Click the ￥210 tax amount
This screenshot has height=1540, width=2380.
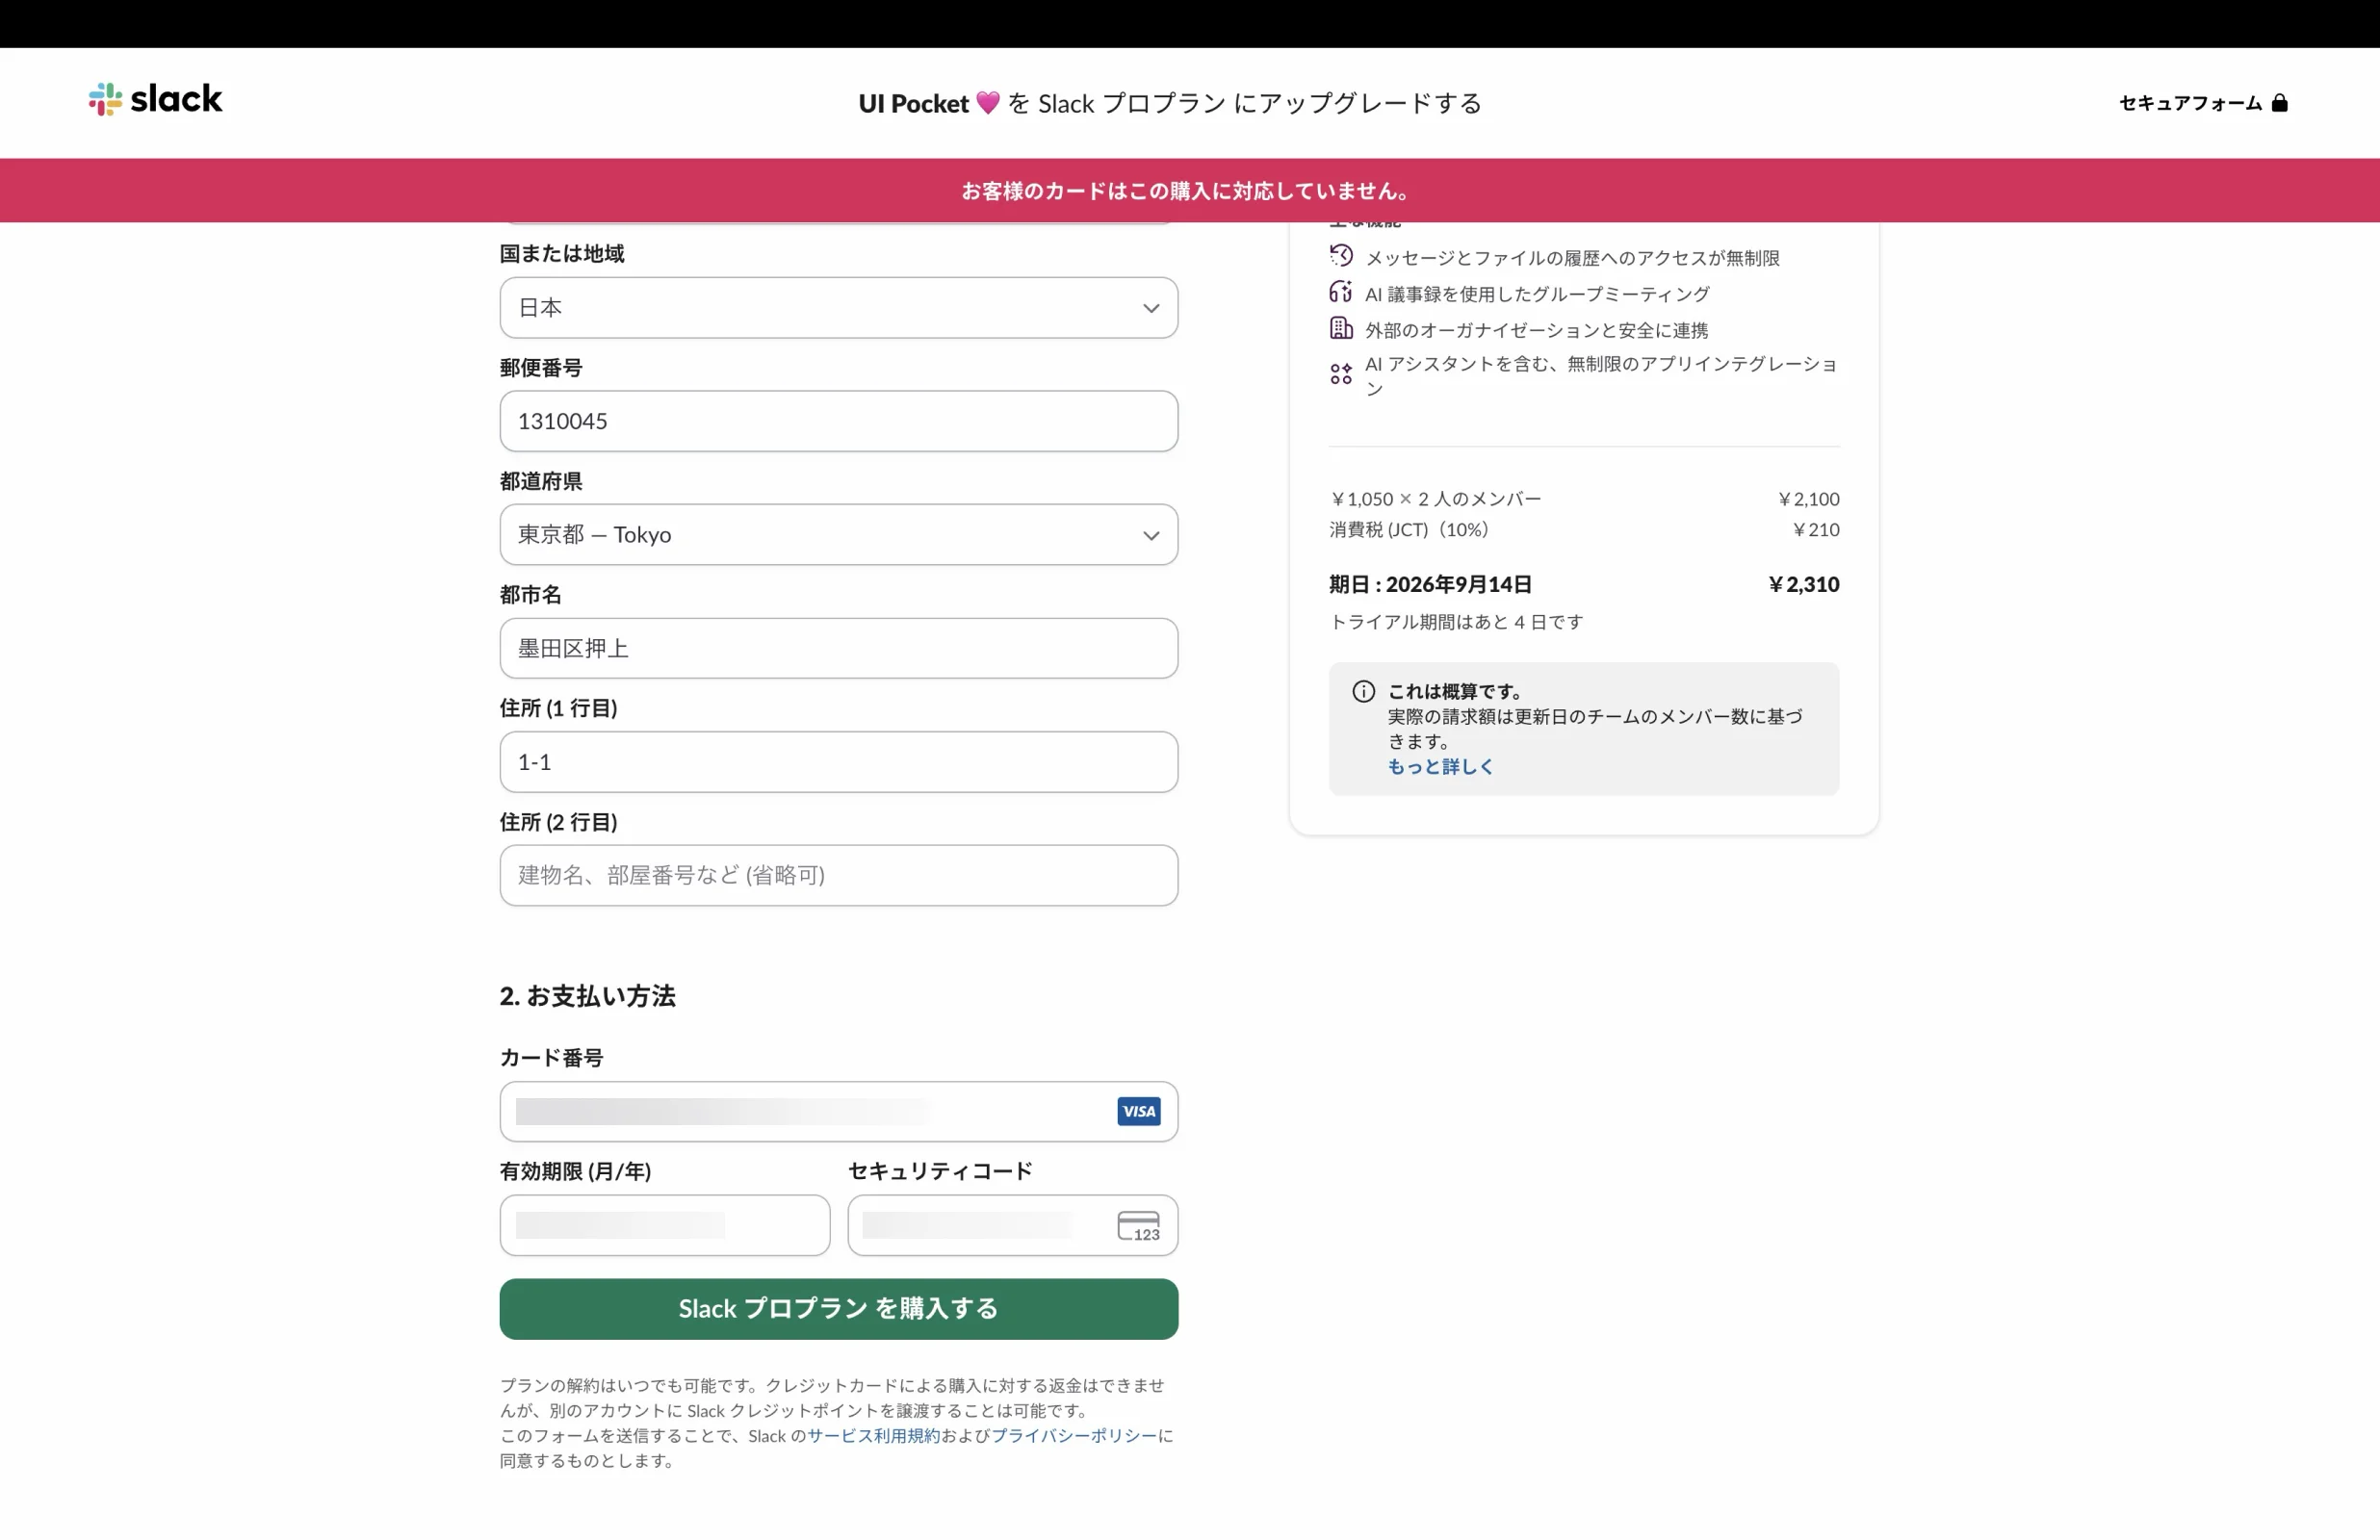[1815, 530]
